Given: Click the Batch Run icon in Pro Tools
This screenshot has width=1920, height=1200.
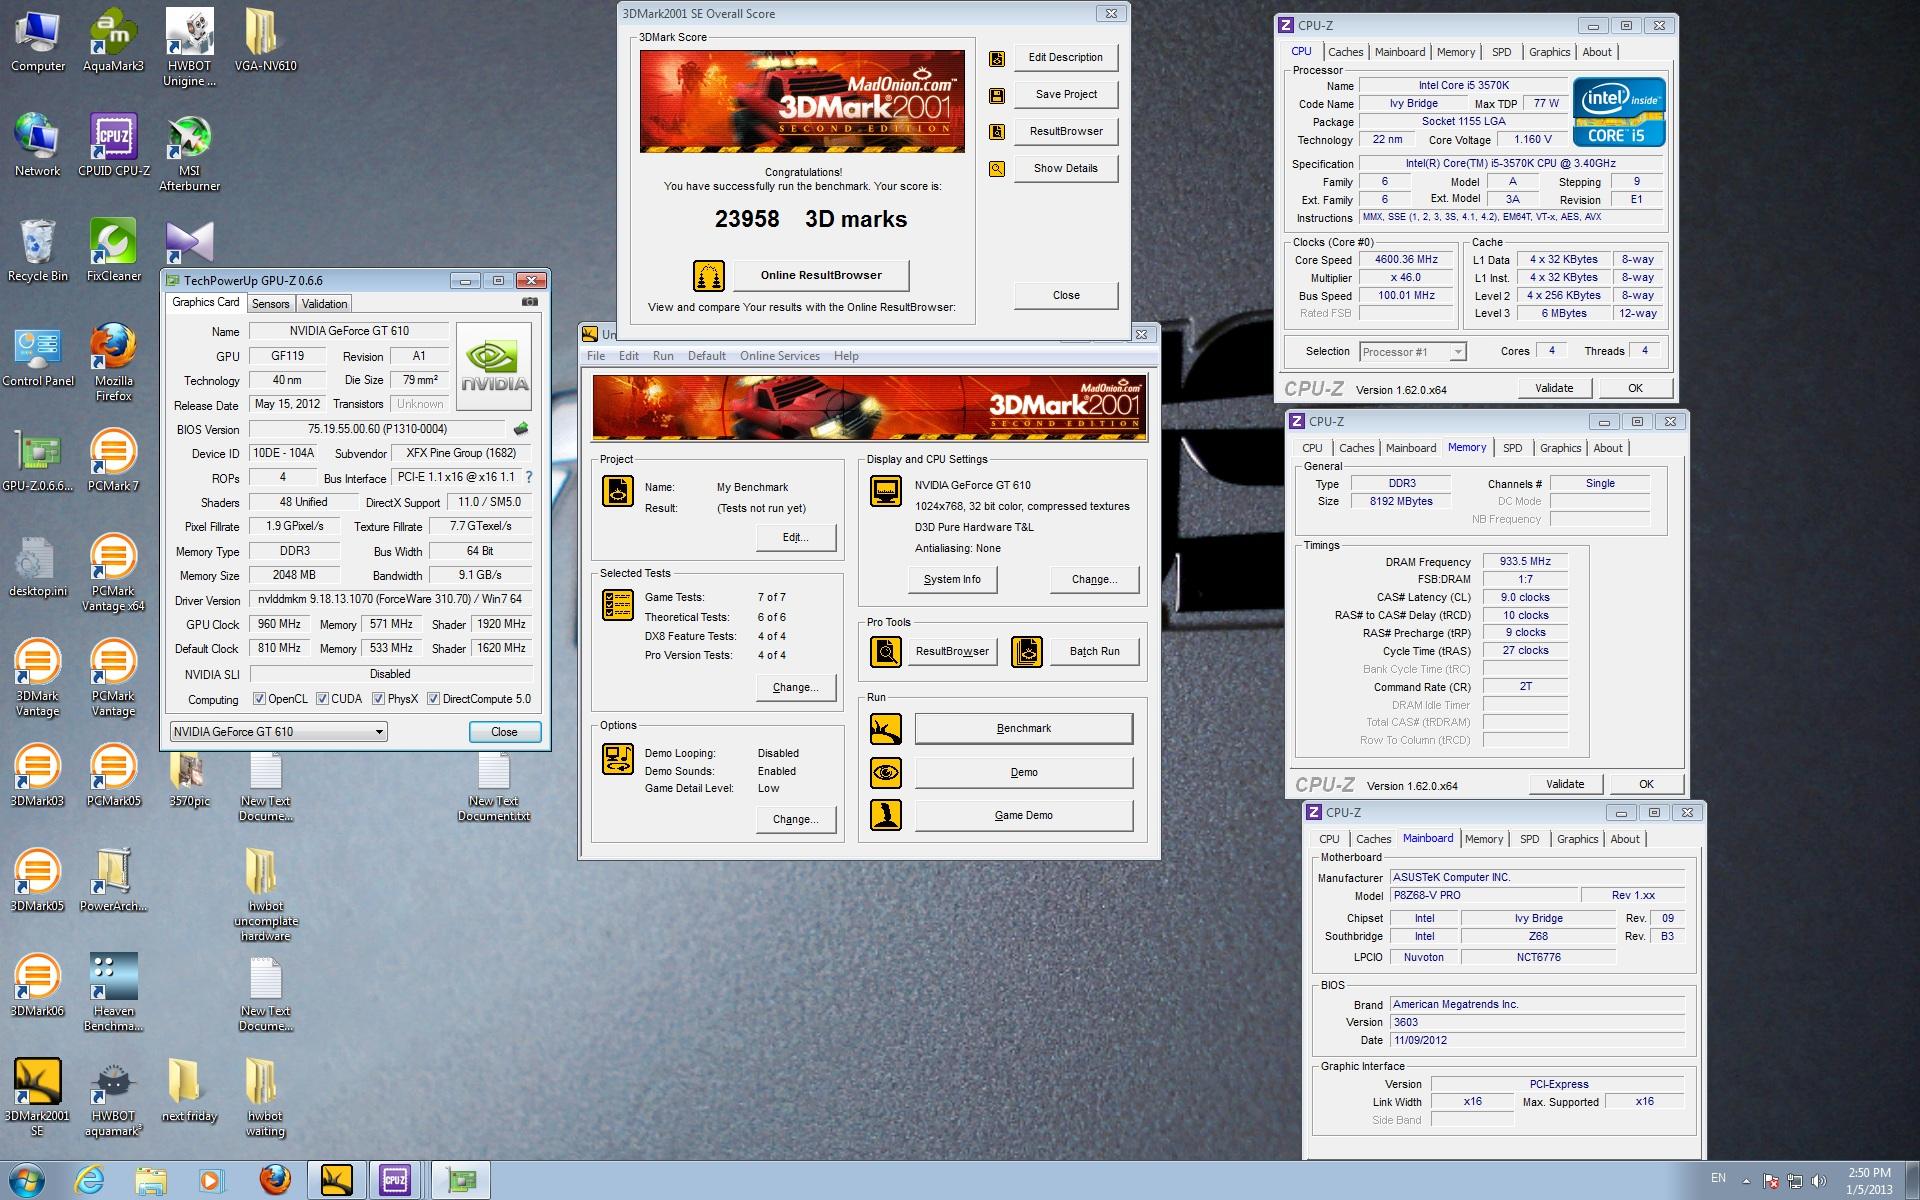Looking at the screenshot, I should coord(1027,652).
